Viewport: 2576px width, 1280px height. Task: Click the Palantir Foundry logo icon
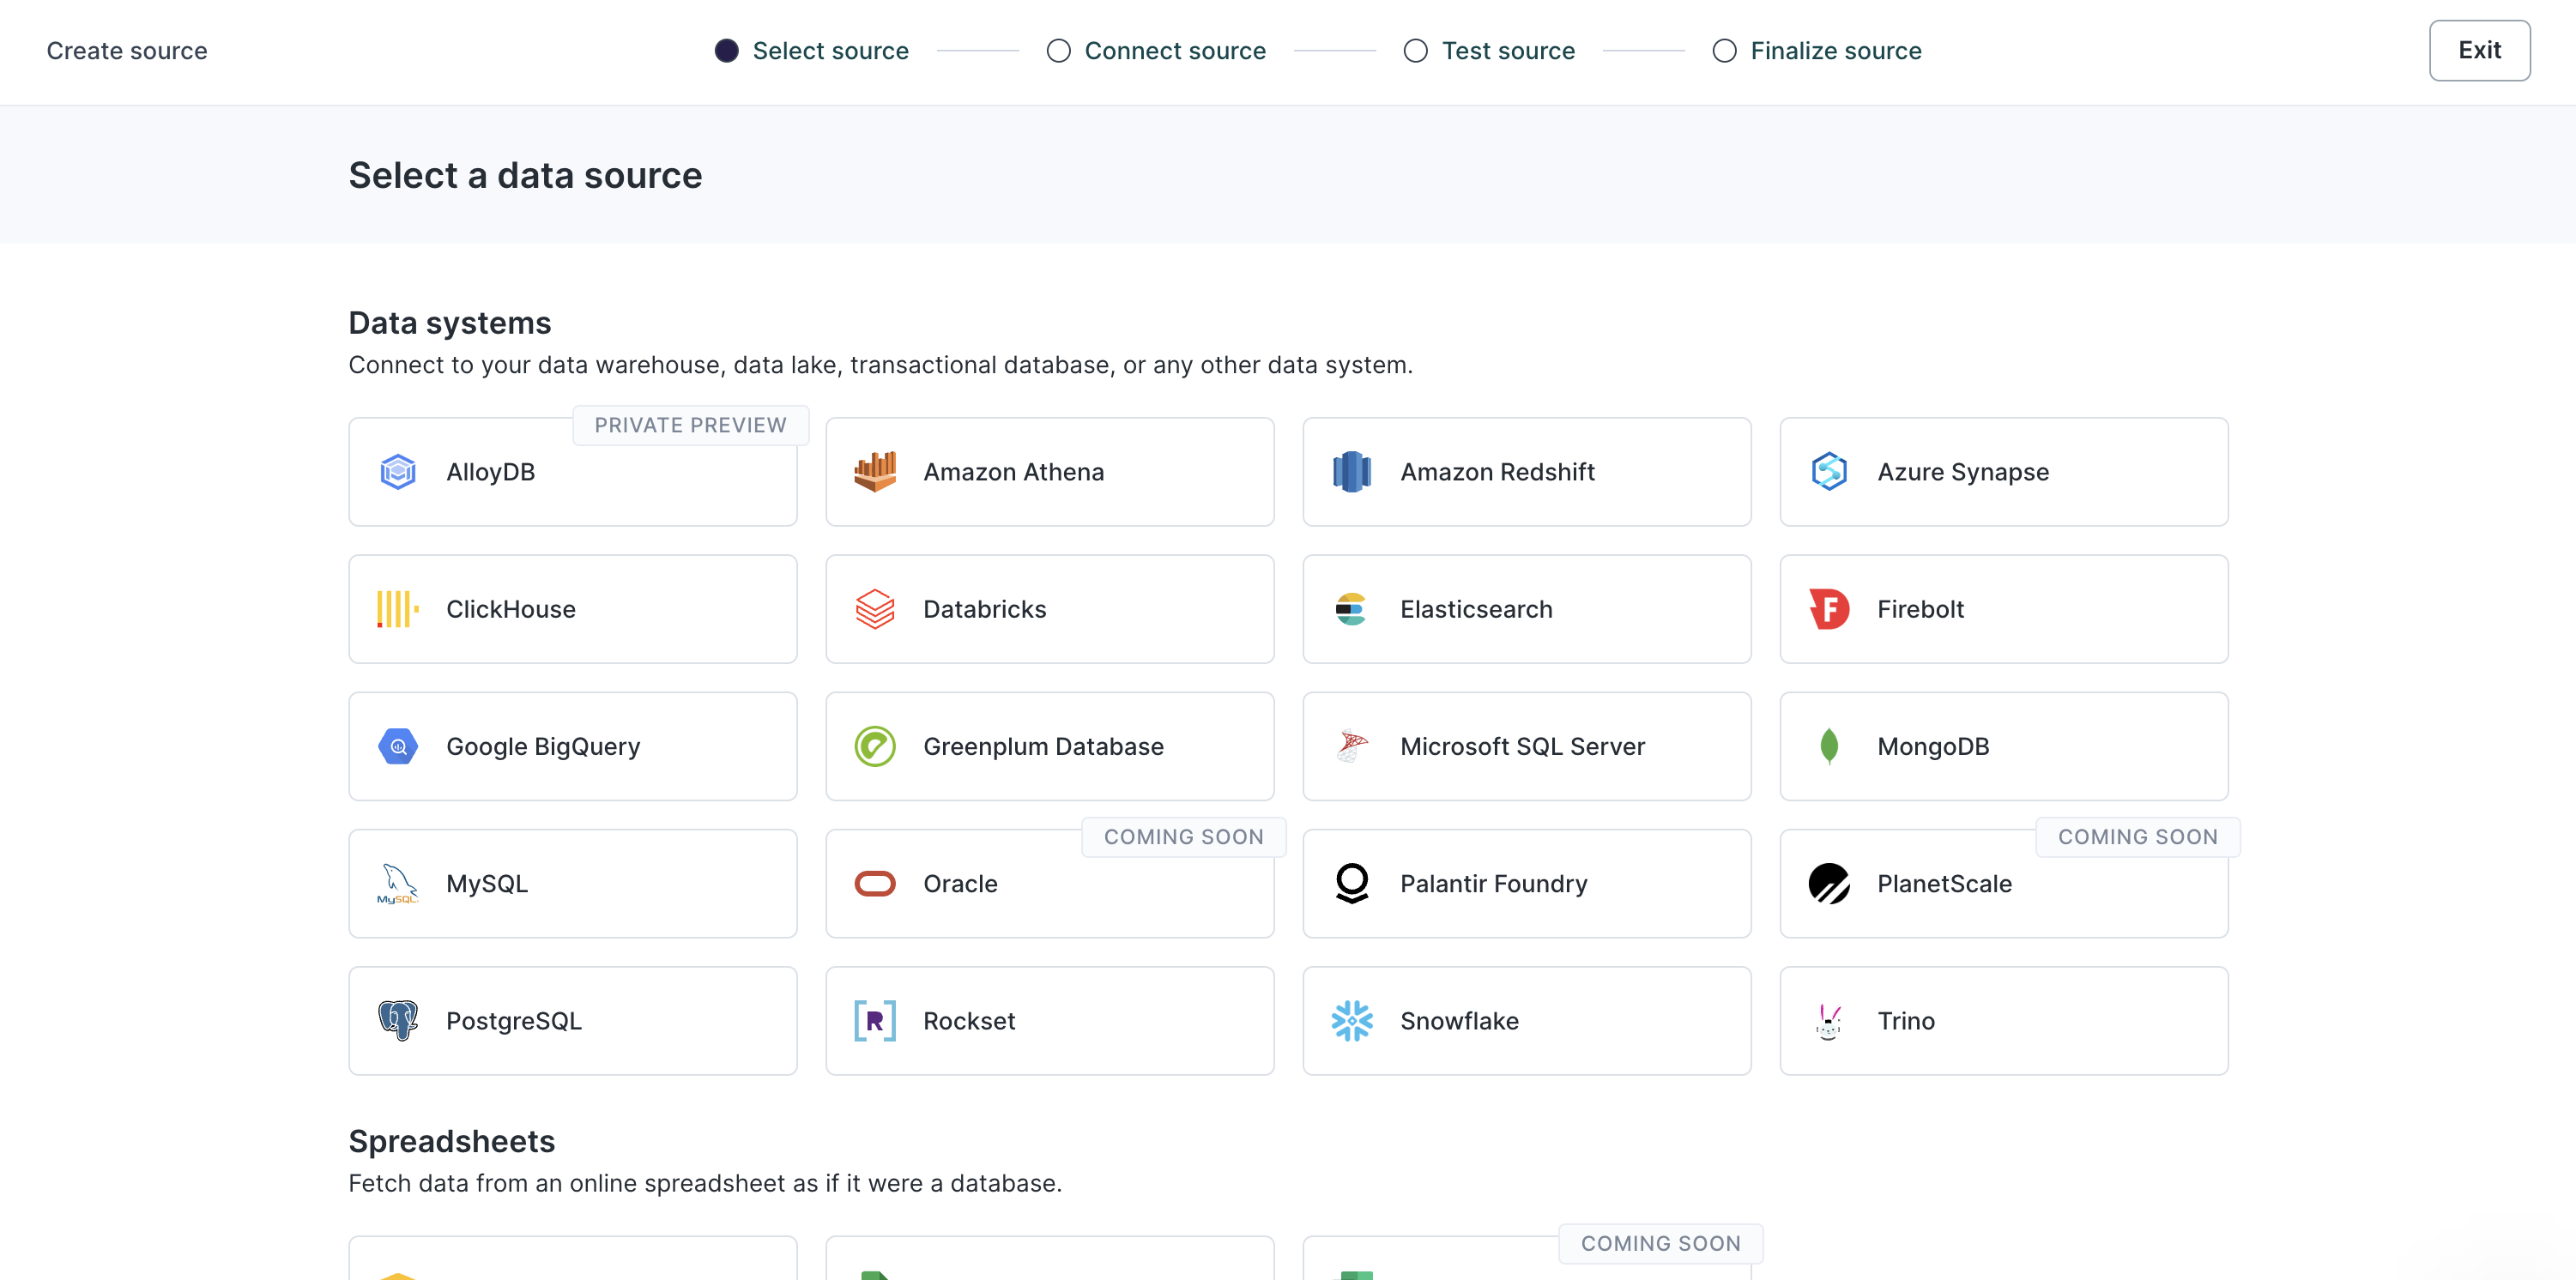click(1352, 884)
